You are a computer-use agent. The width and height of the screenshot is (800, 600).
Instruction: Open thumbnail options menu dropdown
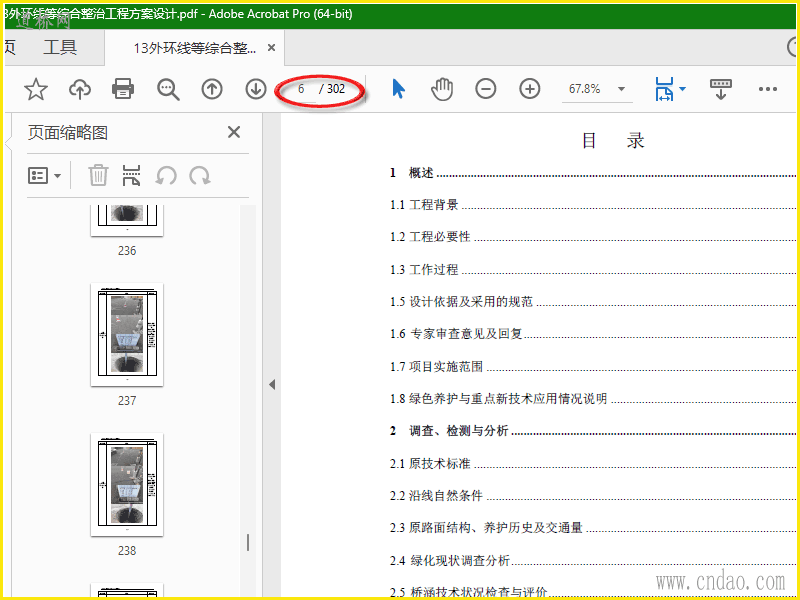44,176
